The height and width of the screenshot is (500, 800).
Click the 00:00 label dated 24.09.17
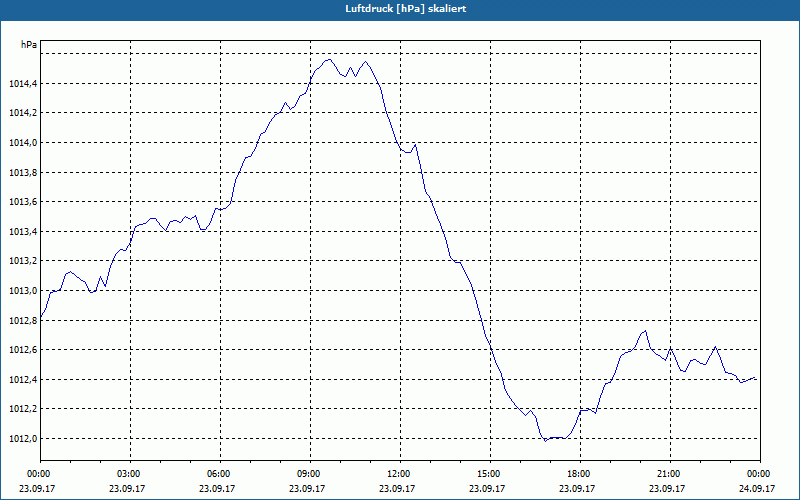tap(760, 474)
